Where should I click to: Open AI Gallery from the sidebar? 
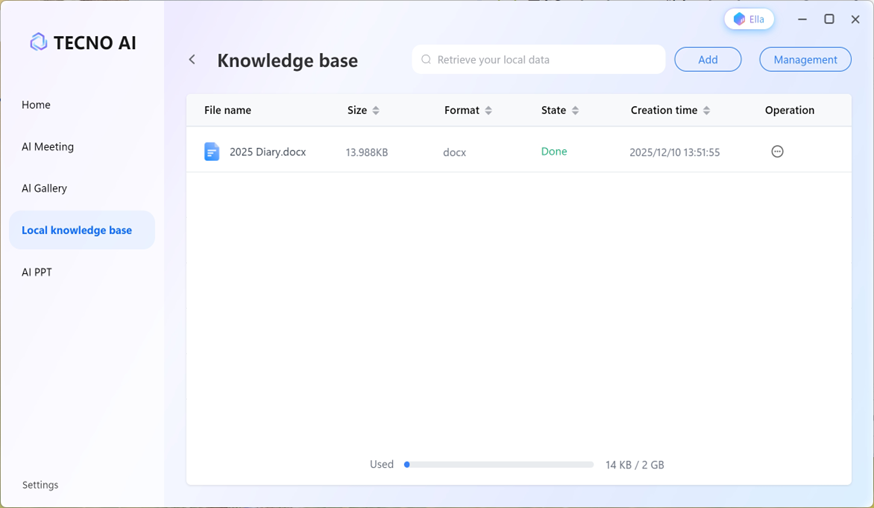pyautogui.click(x=45, y=188)
